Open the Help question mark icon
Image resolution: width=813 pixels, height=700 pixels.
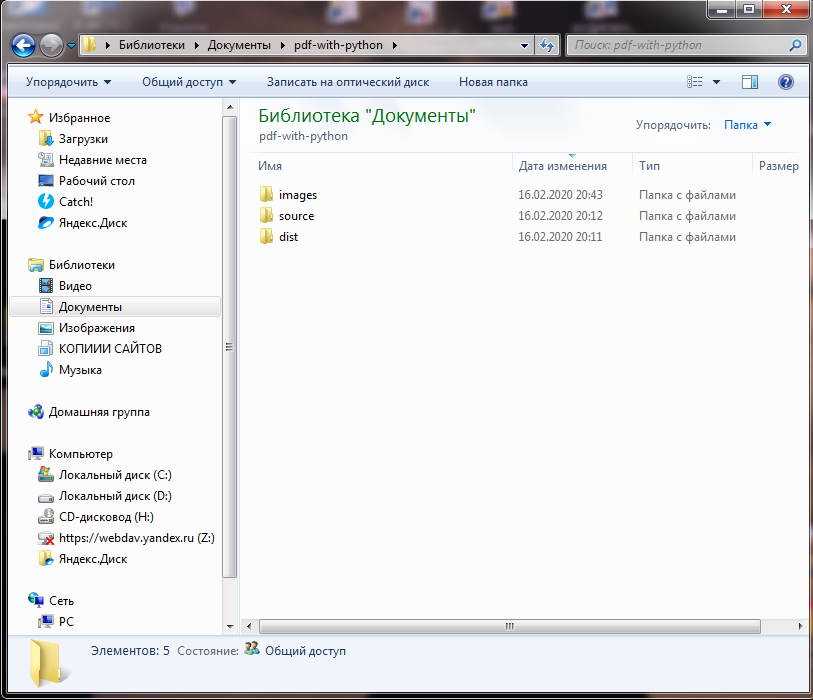pyautogui.click(x=785, y=82)
